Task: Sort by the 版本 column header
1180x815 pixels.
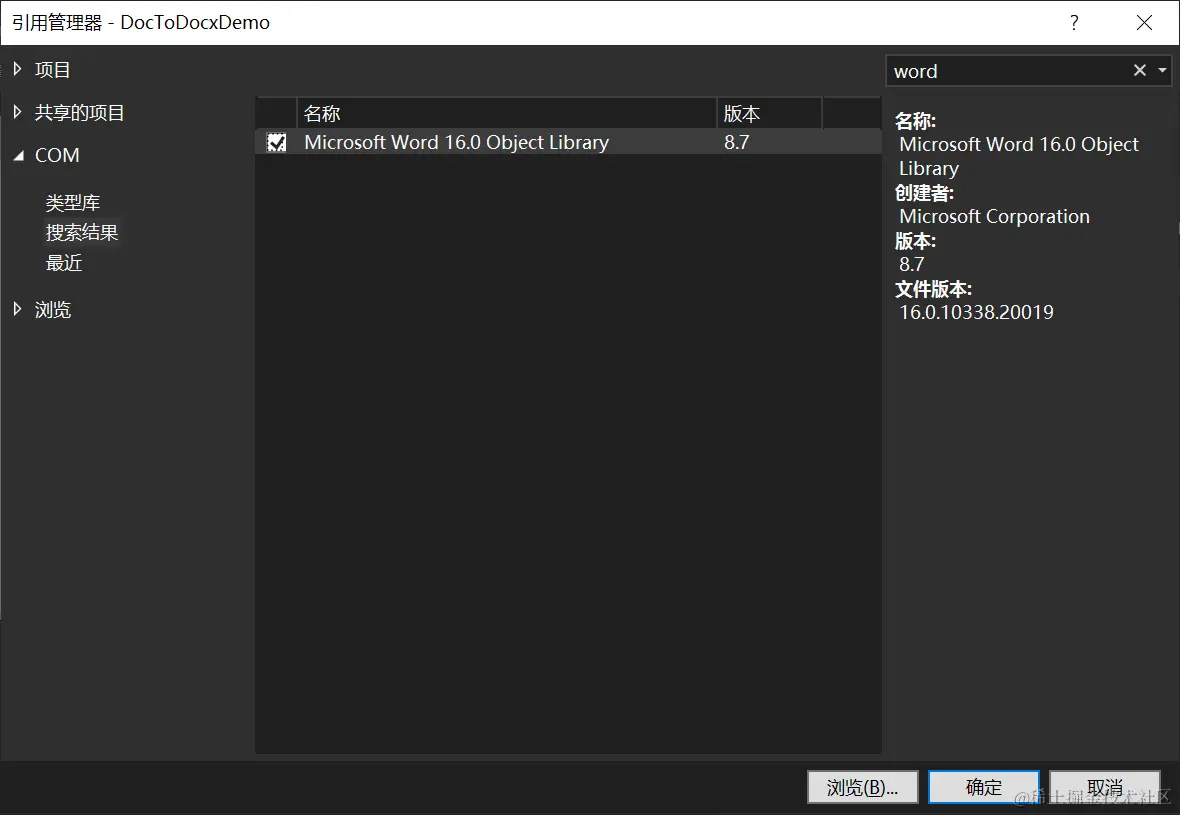Action: coord(769,114)
